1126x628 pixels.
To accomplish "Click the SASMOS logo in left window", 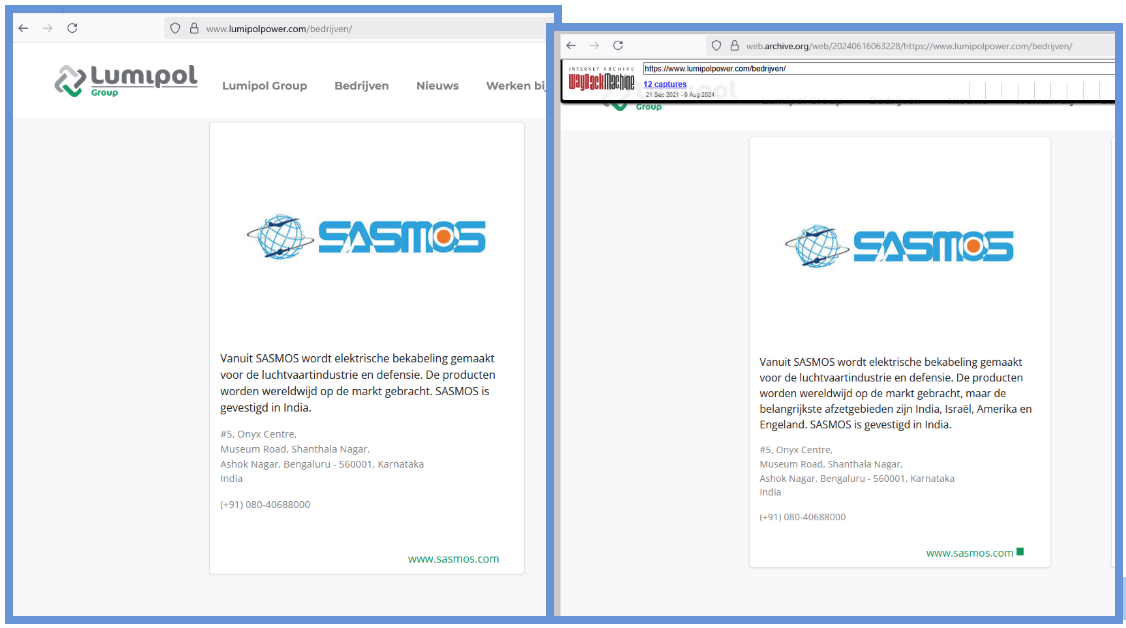I will pos(366,236).
